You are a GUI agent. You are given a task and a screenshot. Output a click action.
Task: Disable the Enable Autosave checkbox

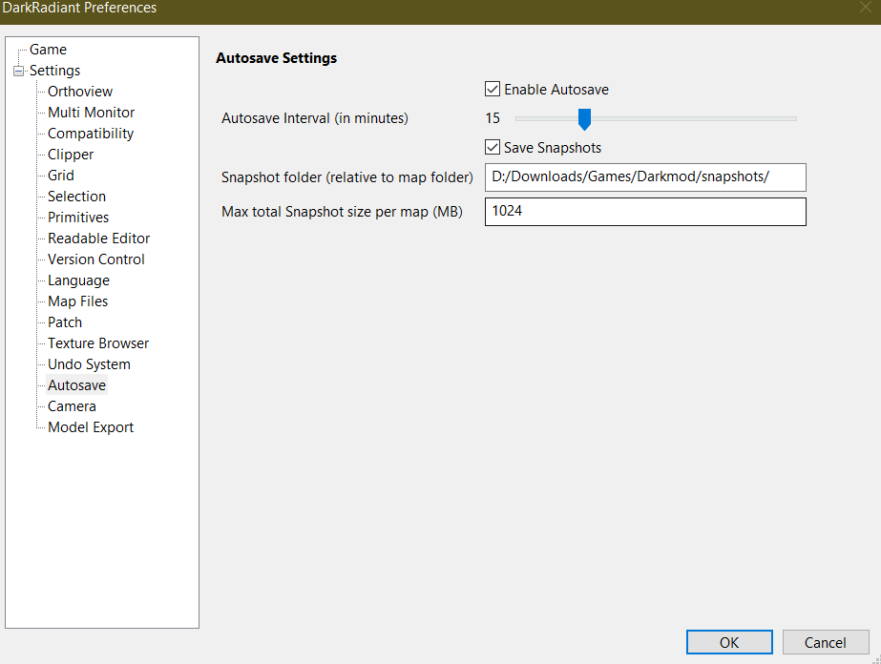click(492, 90)
